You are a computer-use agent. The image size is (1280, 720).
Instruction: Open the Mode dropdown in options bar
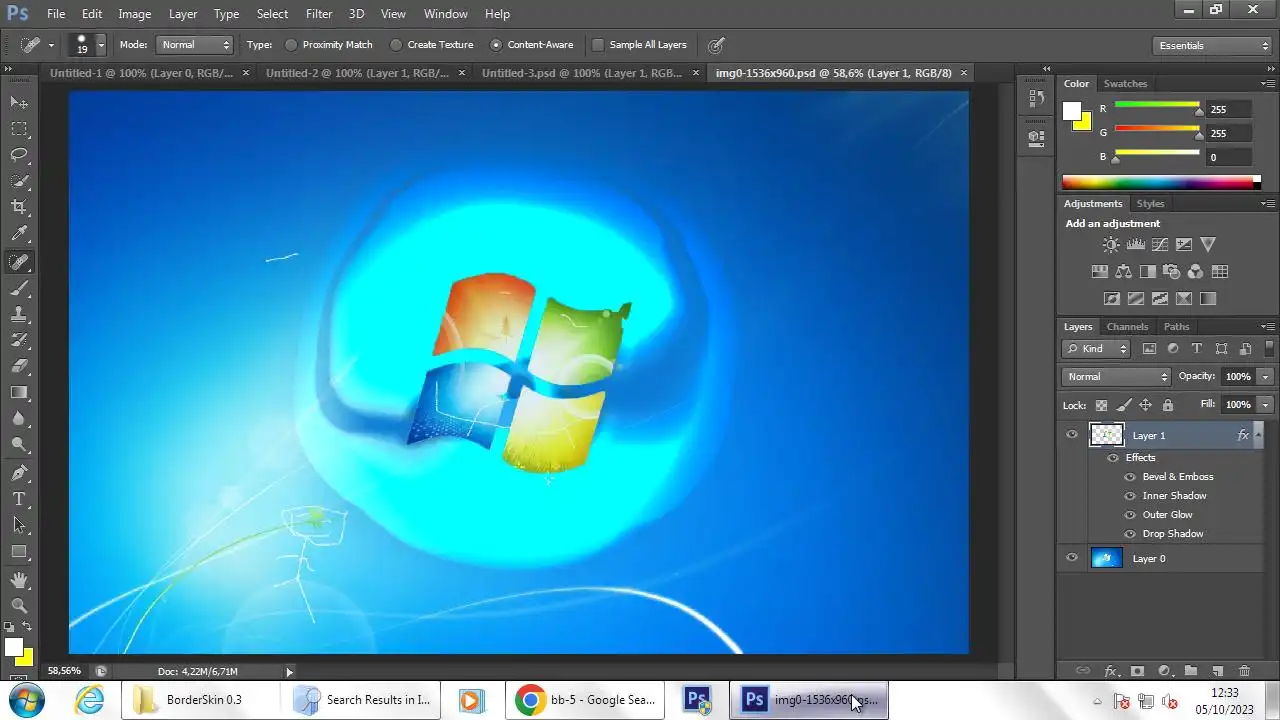point(195,45)
